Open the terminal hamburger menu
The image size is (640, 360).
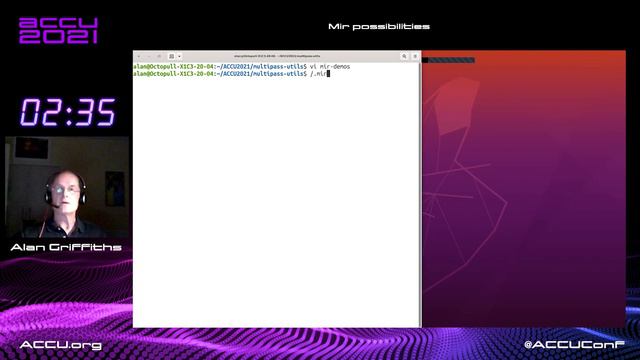[x=415, y=56]
